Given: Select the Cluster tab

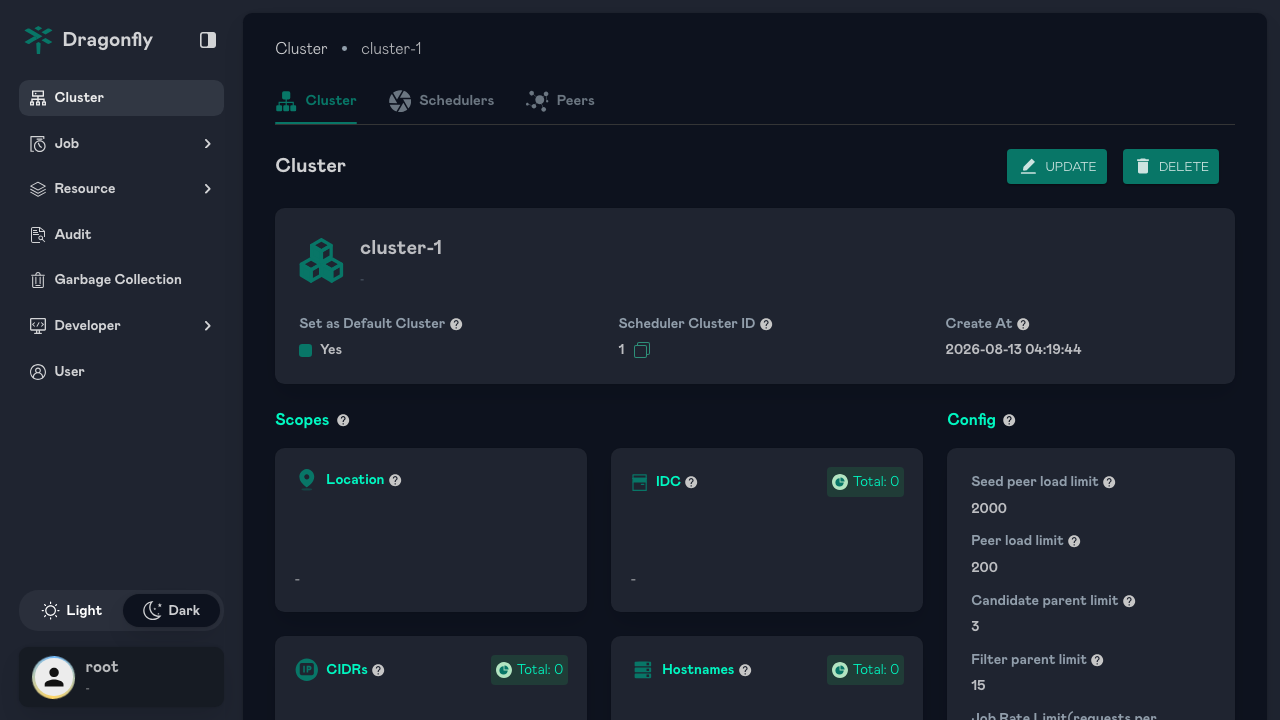Looking at the screenshot, I should [x=316, y=101].
